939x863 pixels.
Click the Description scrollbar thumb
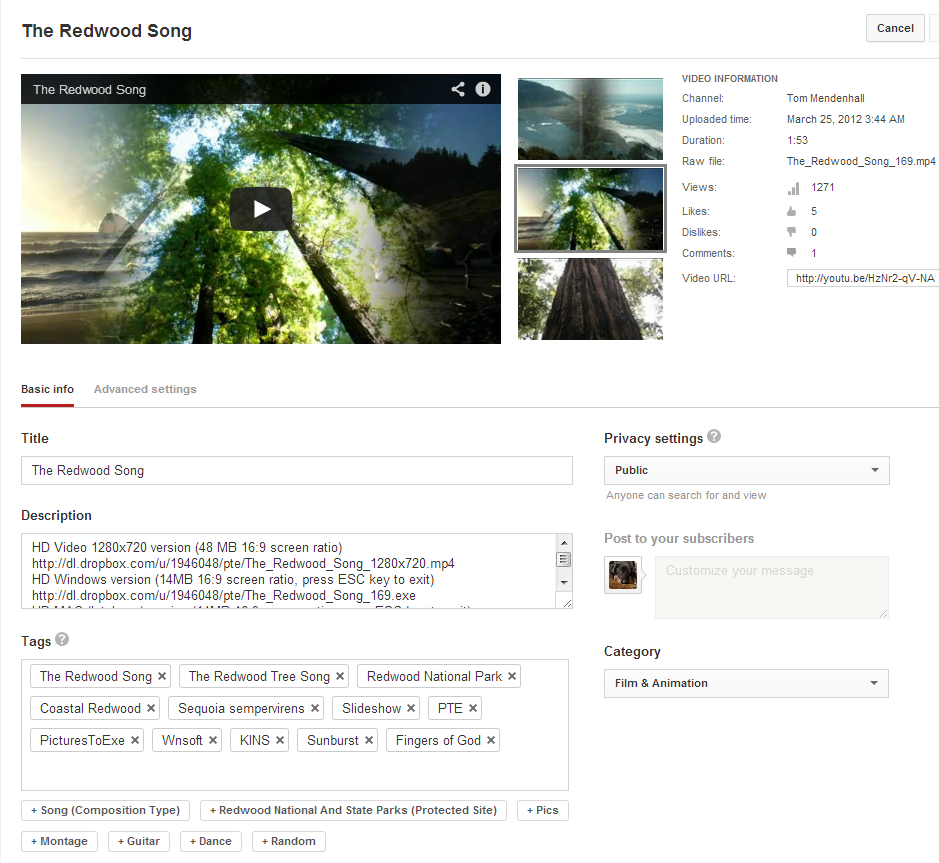click(564, 559)
